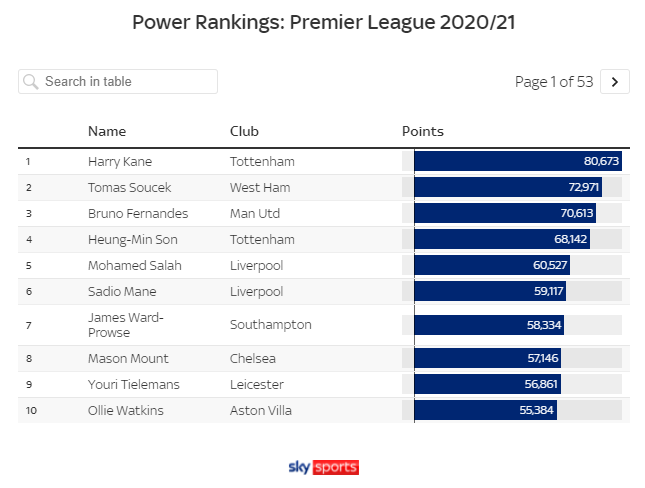This screenshot has width=645, height=488.
Task: Sort table by Club column header
Action: (x=244, y=131)
